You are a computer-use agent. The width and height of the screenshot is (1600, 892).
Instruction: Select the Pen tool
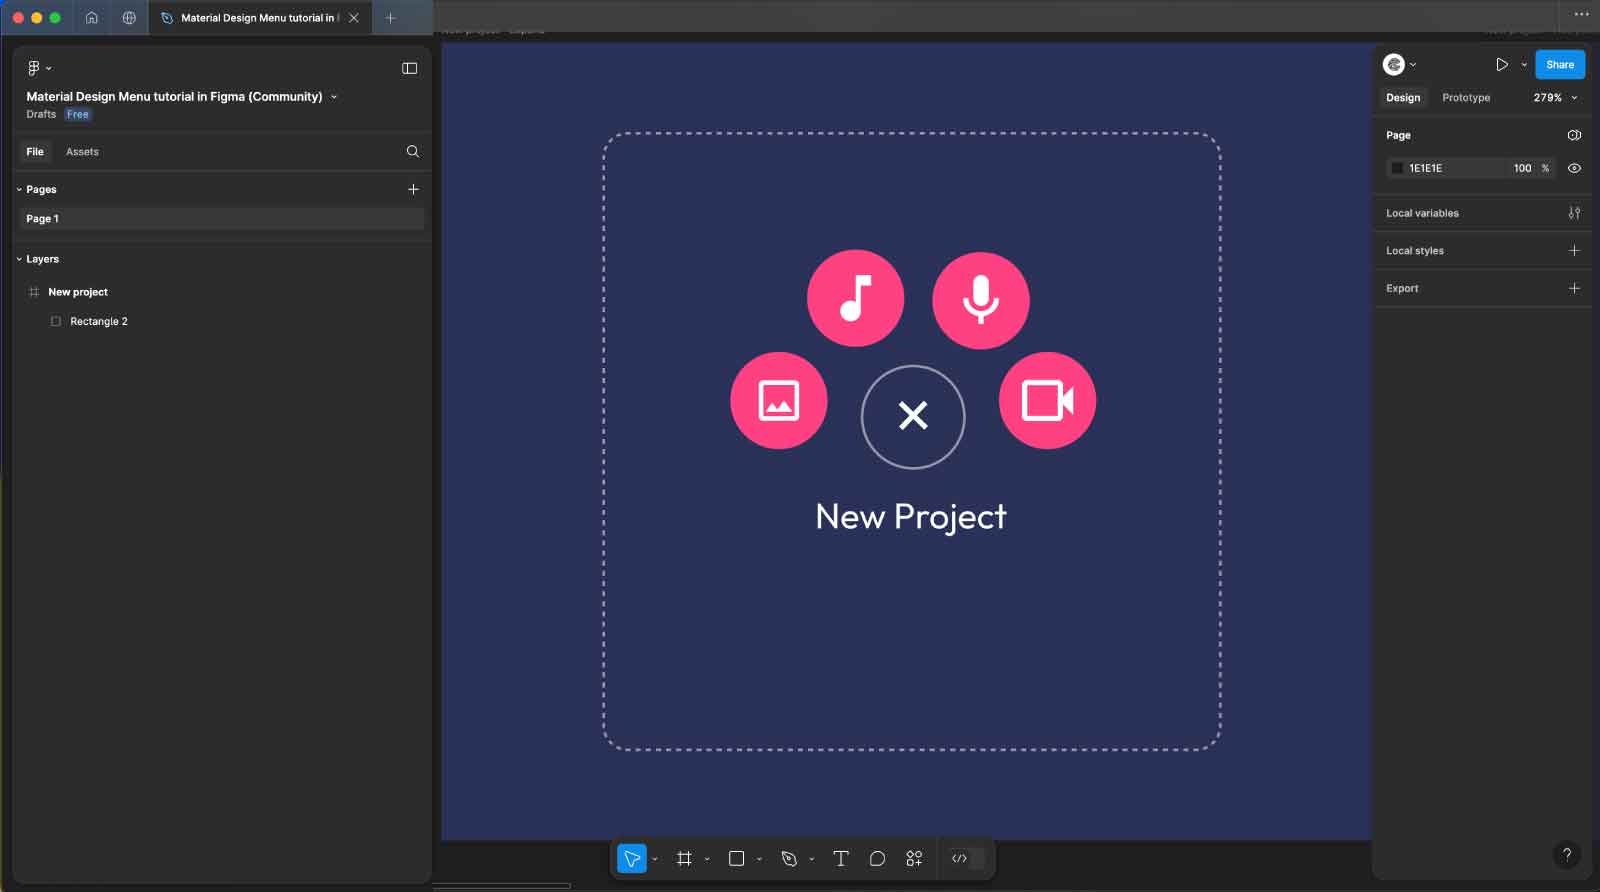pyautogui.click(x=789, y=859)
